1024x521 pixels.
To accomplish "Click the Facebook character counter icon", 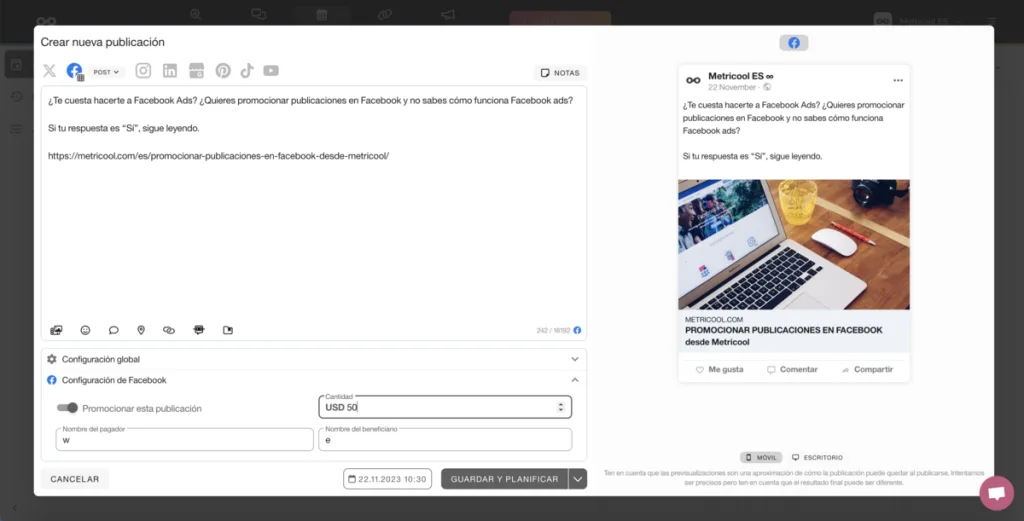I will (577, 330).
